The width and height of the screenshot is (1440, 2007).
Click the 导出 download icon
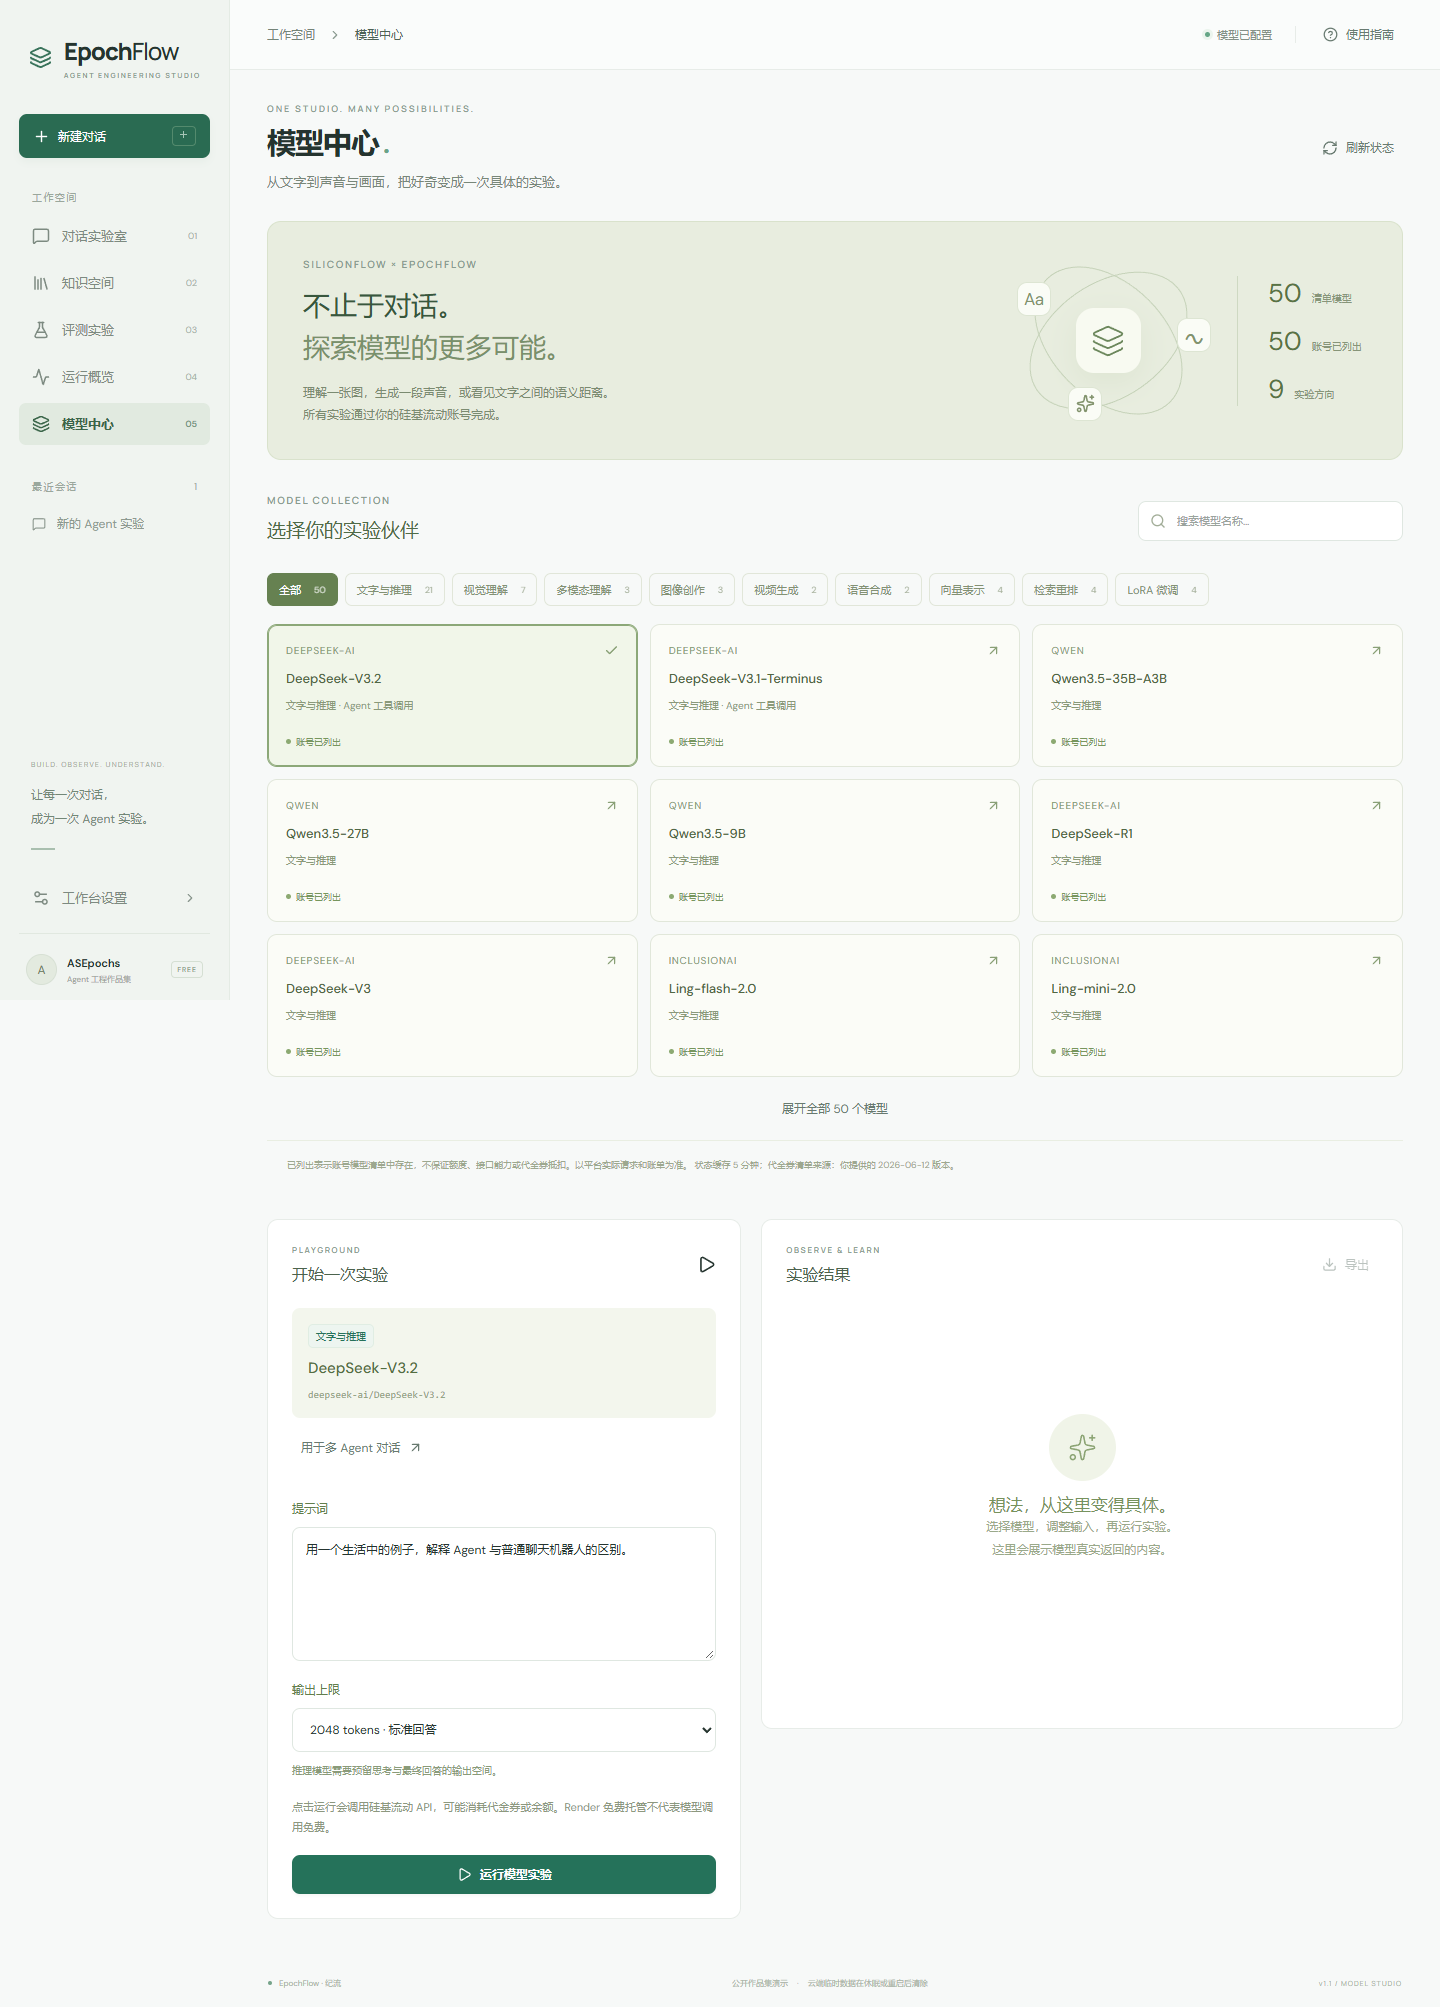click(x=1329, y=1265)
